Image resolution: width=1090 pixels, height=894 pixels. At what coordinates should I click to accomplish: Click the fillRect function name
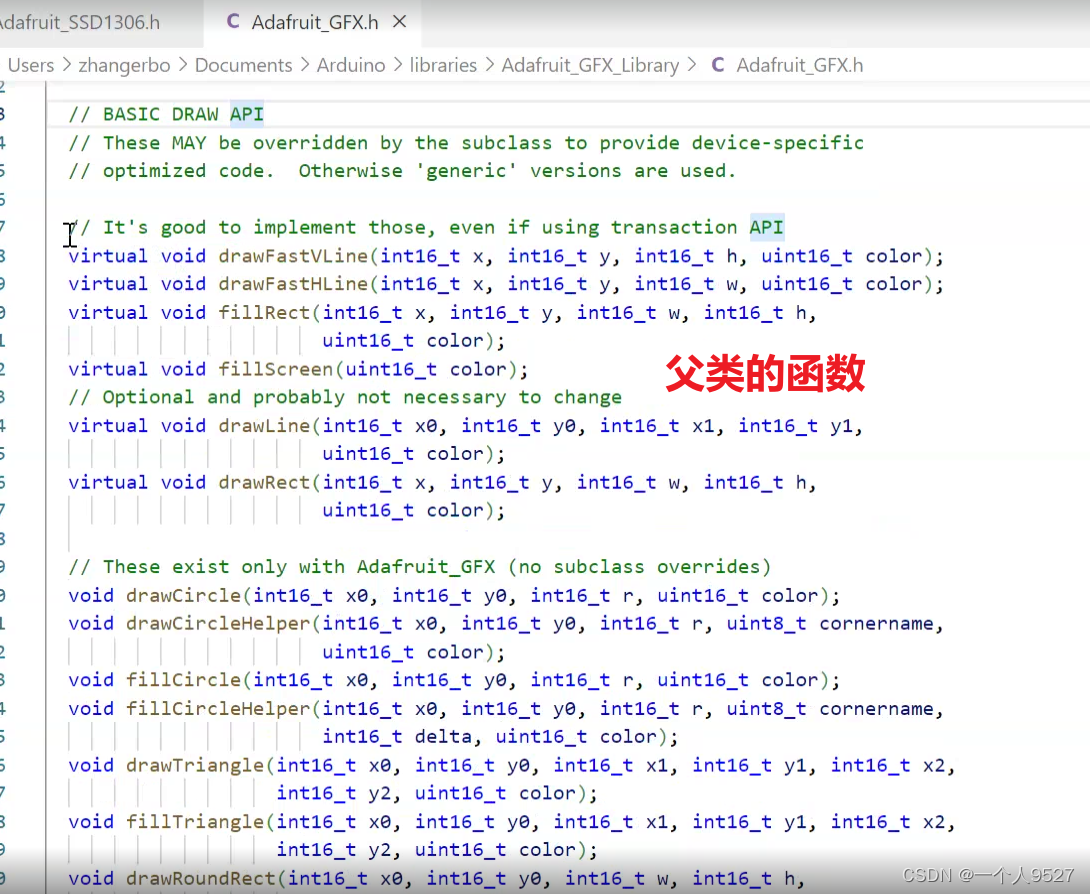pos(264,312)
